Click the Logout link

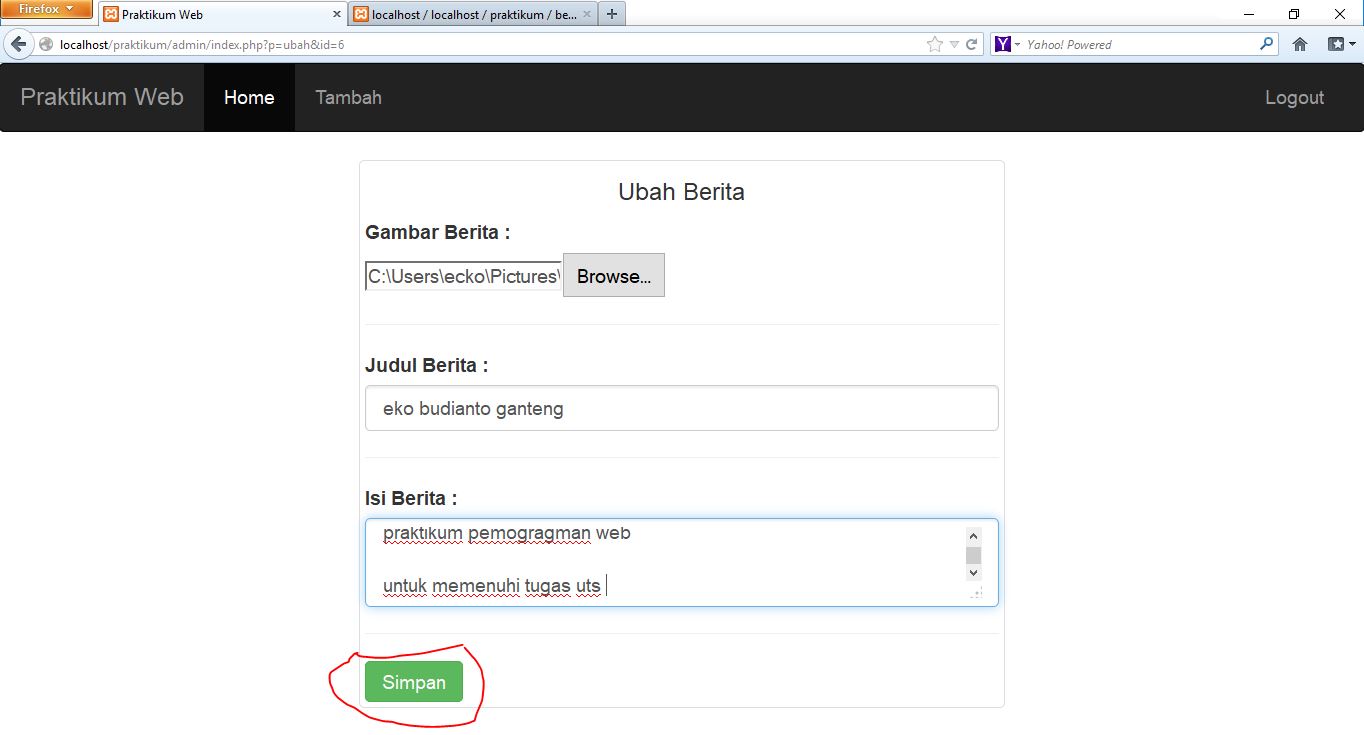click(1294, 97)
